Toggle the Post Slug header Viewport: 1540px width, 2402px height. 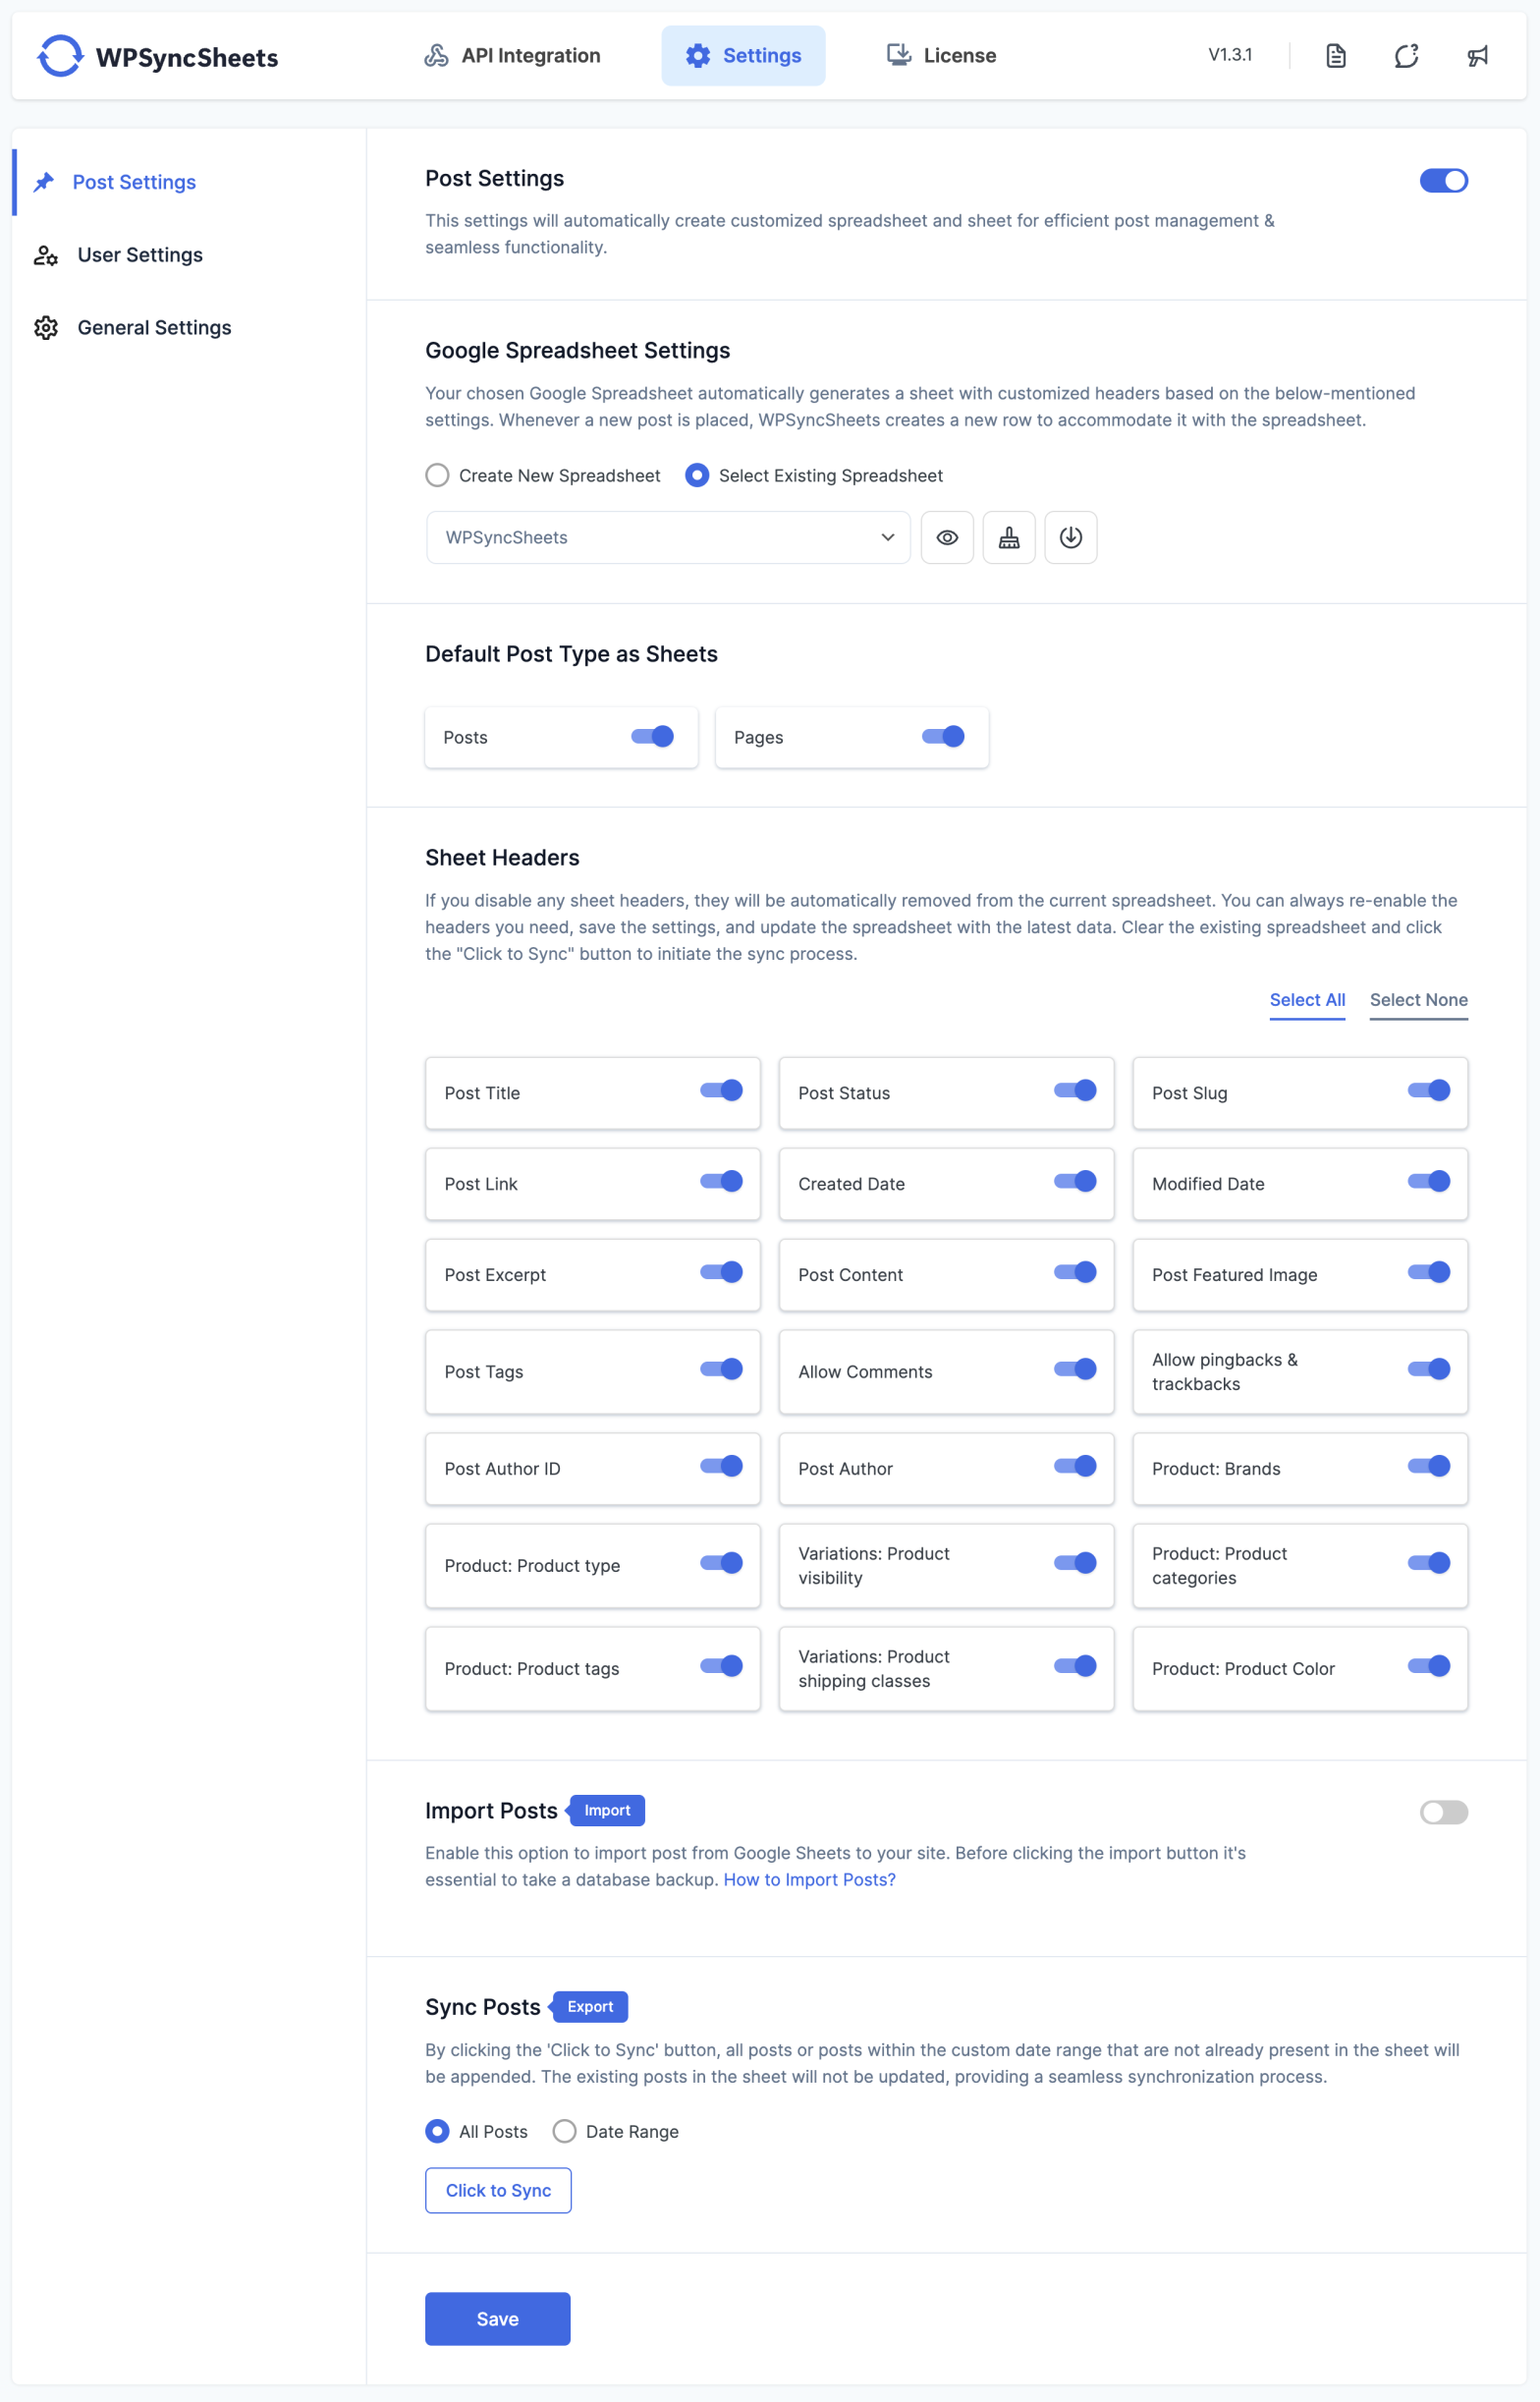[x=1429, y=1091]
